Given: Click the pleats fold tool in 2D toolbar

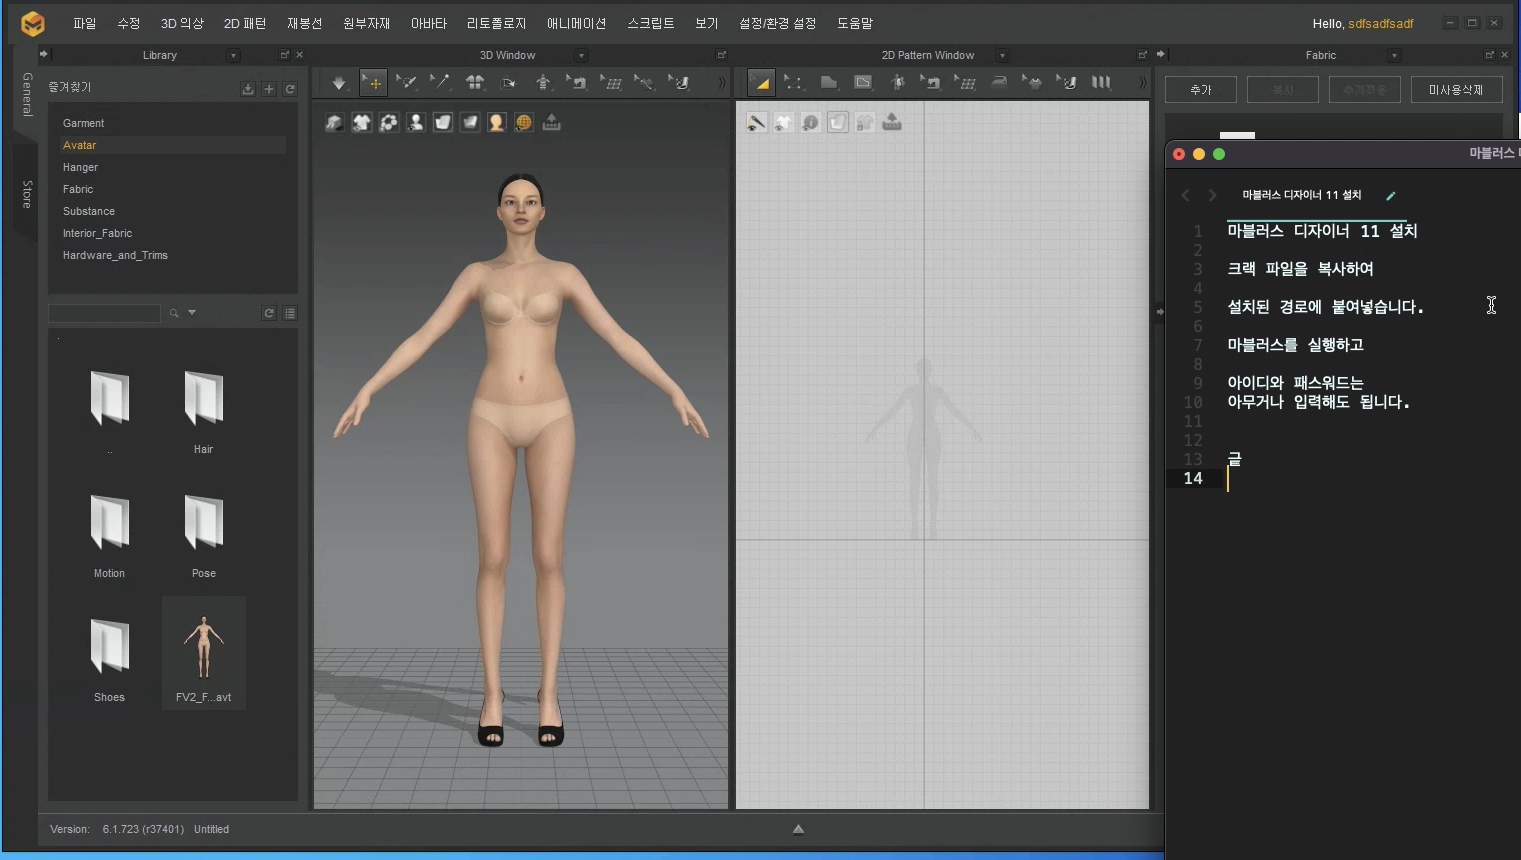Looking at the screenshot, I should pyautogui.click(x=1101, y=83).
